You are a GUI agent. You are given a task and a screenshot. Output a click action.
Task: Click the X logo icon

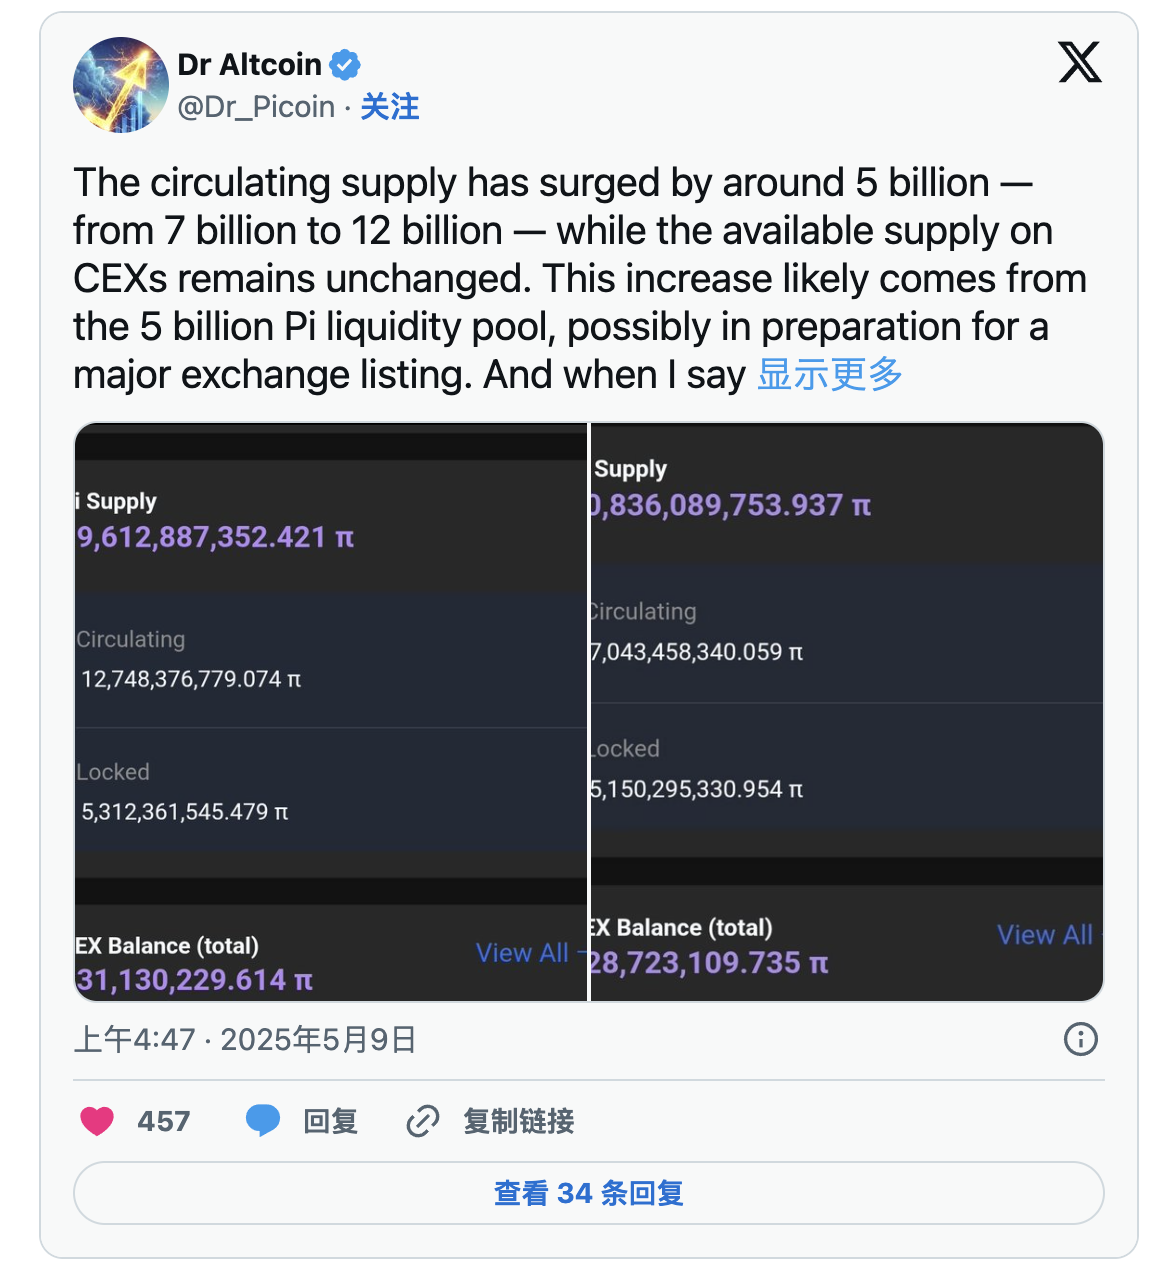pos(1080,62)
